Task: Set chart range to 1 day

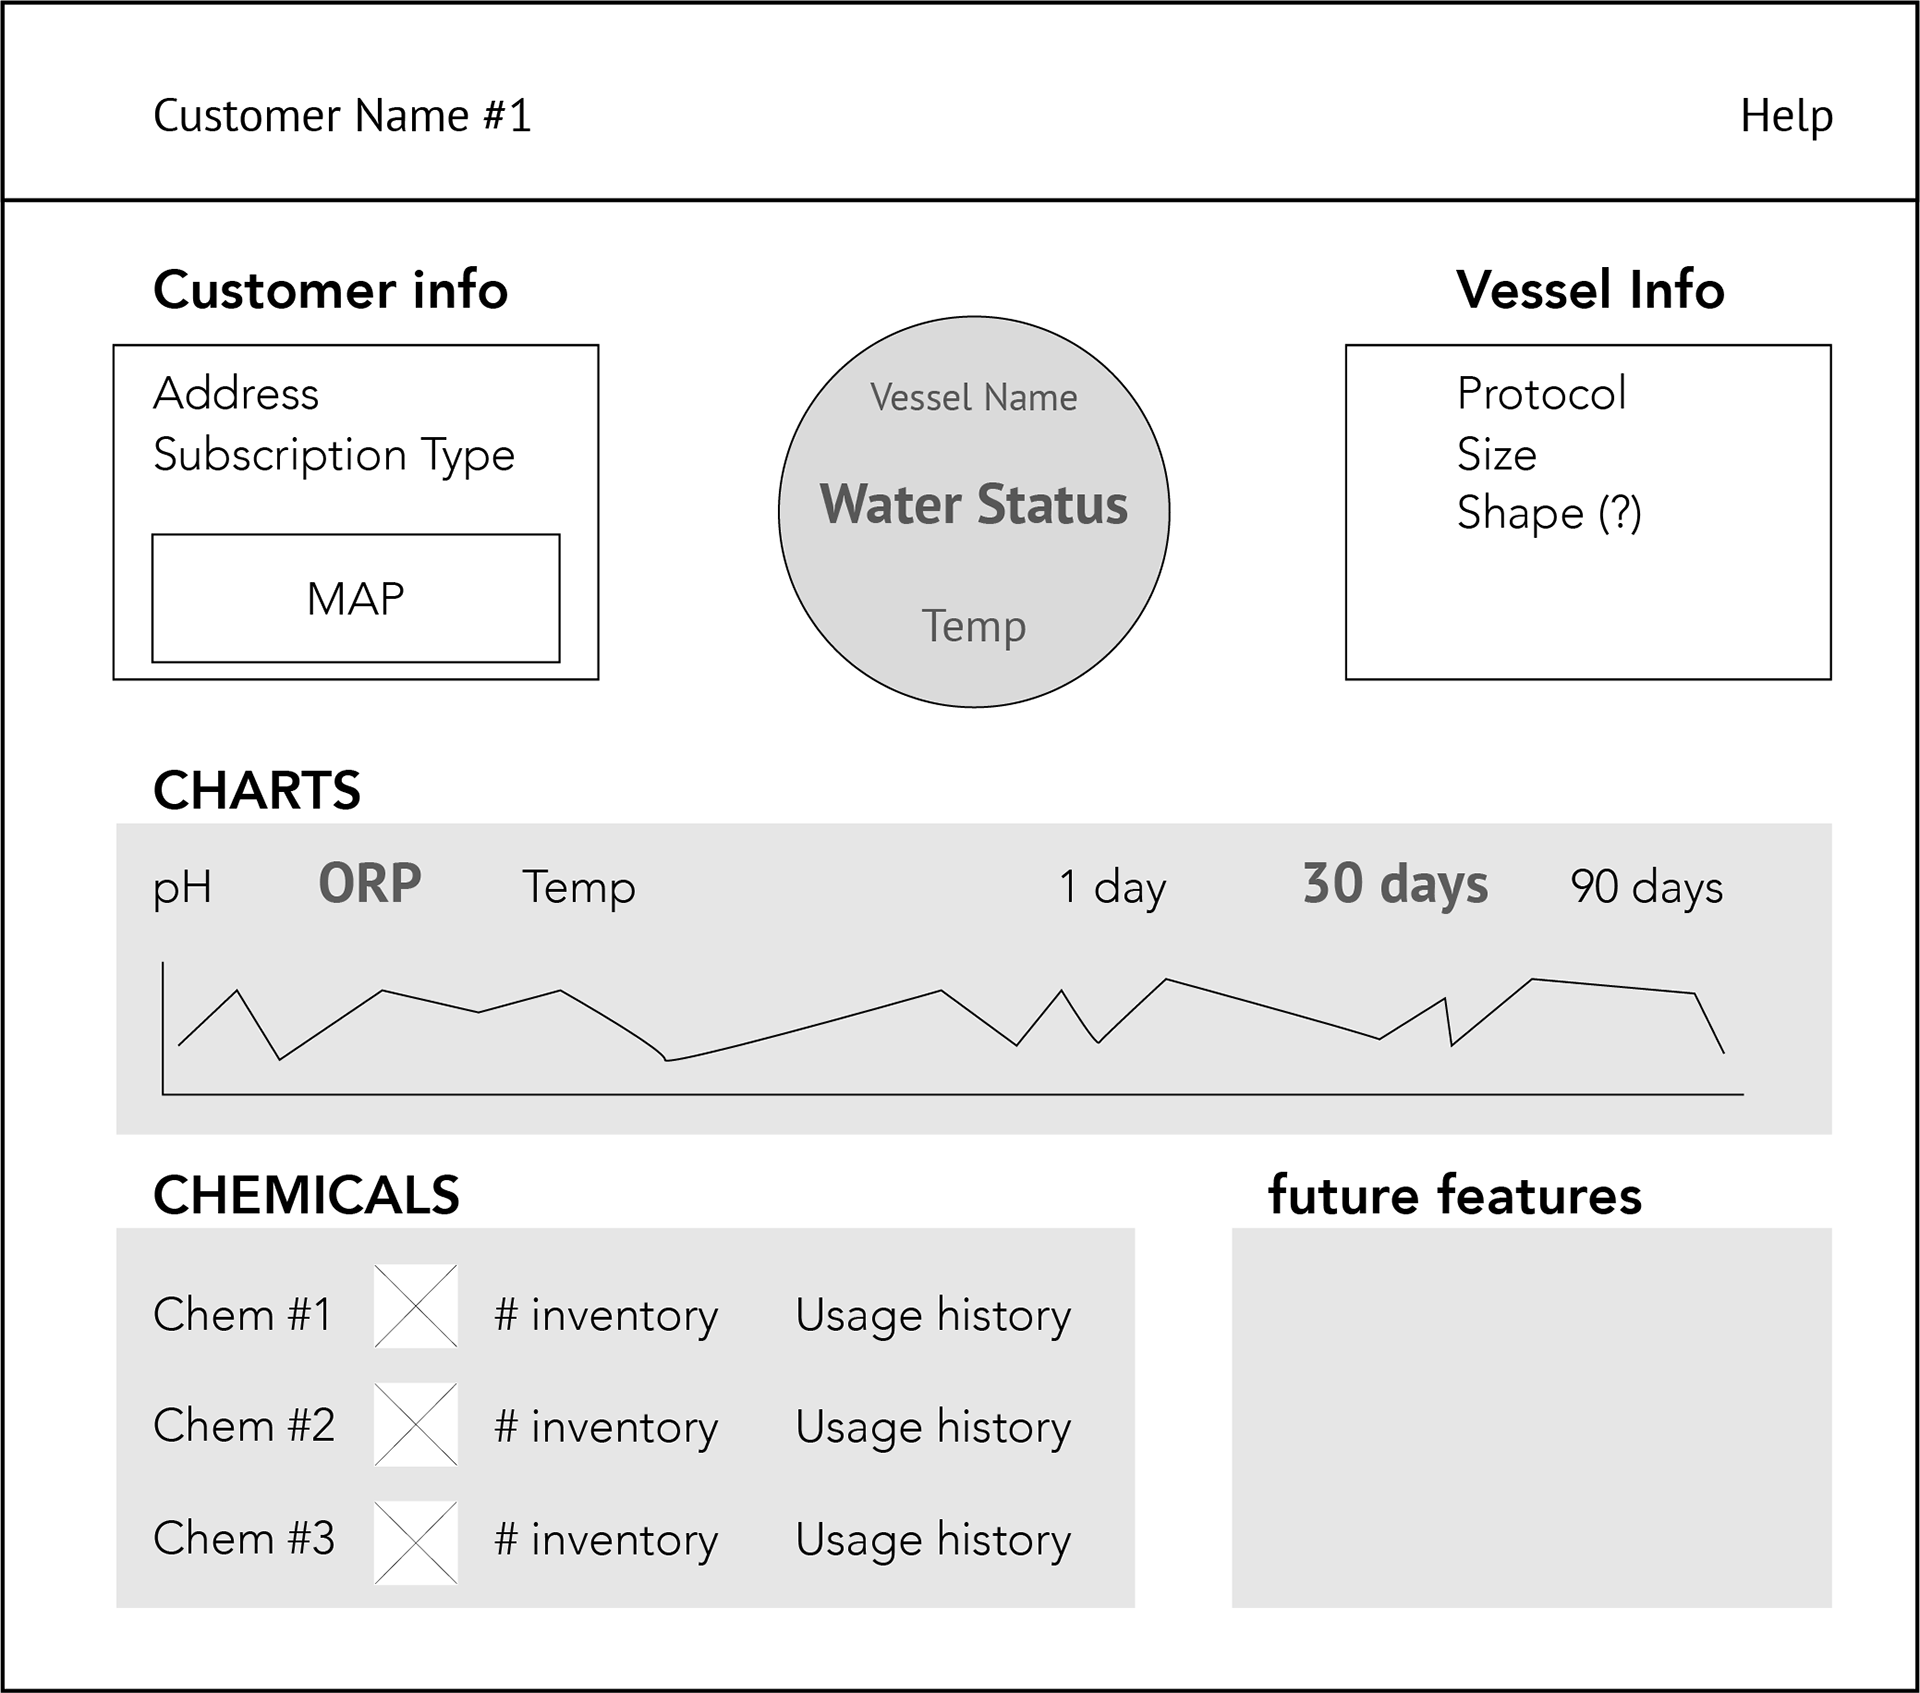Action: tap(1112, 887)
